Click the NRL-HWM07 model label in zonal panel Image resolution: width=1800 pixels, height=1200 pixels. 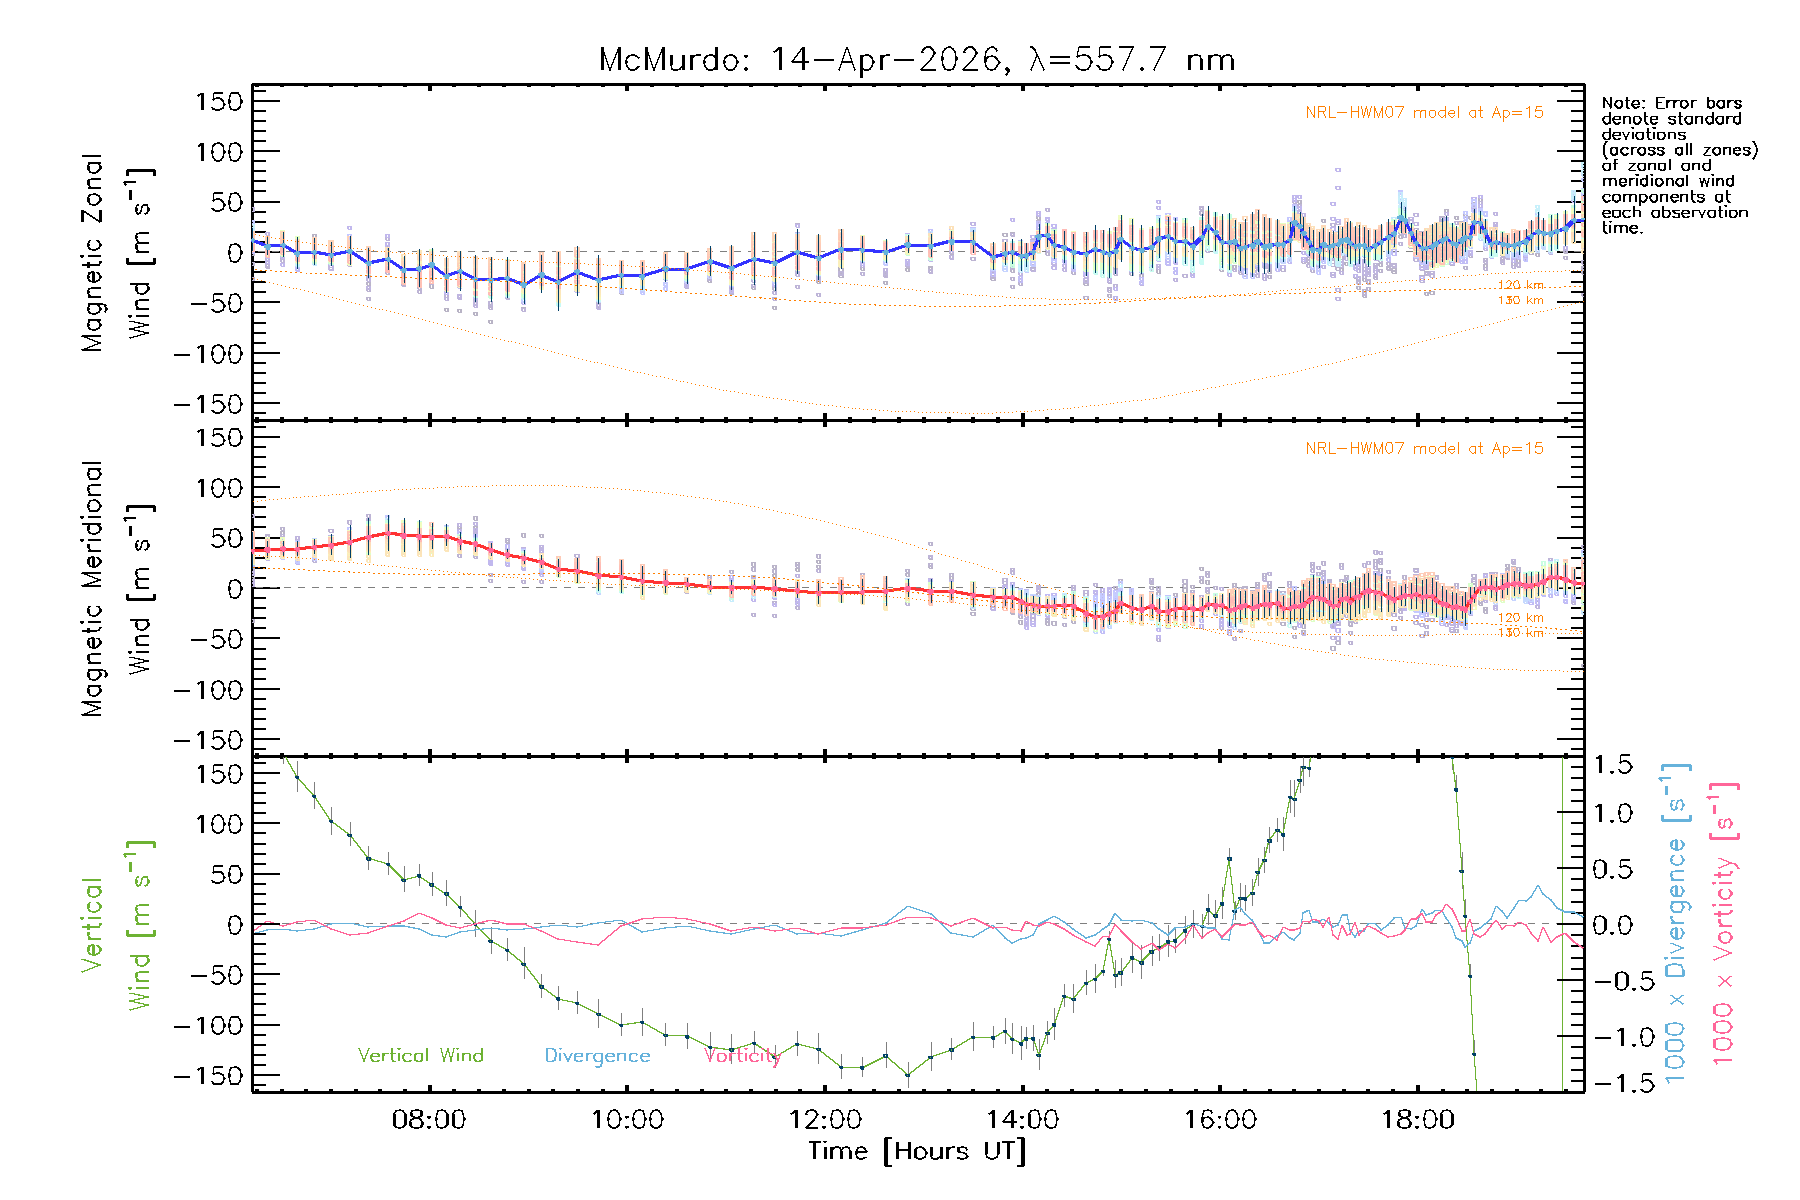pos(1424,113)
